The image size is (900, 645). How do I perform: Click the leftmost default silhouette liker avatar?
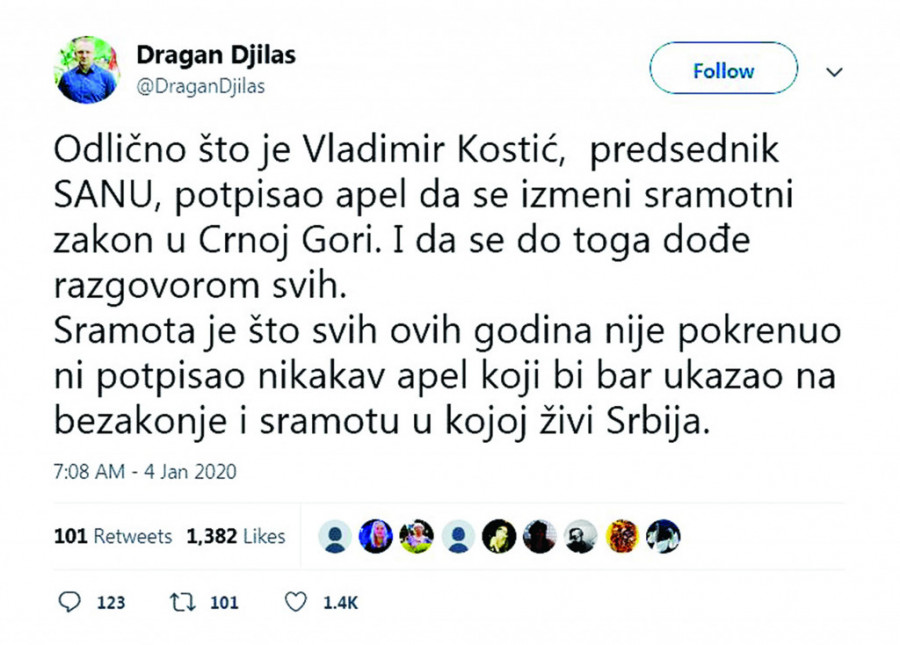[x=335, y=536]
